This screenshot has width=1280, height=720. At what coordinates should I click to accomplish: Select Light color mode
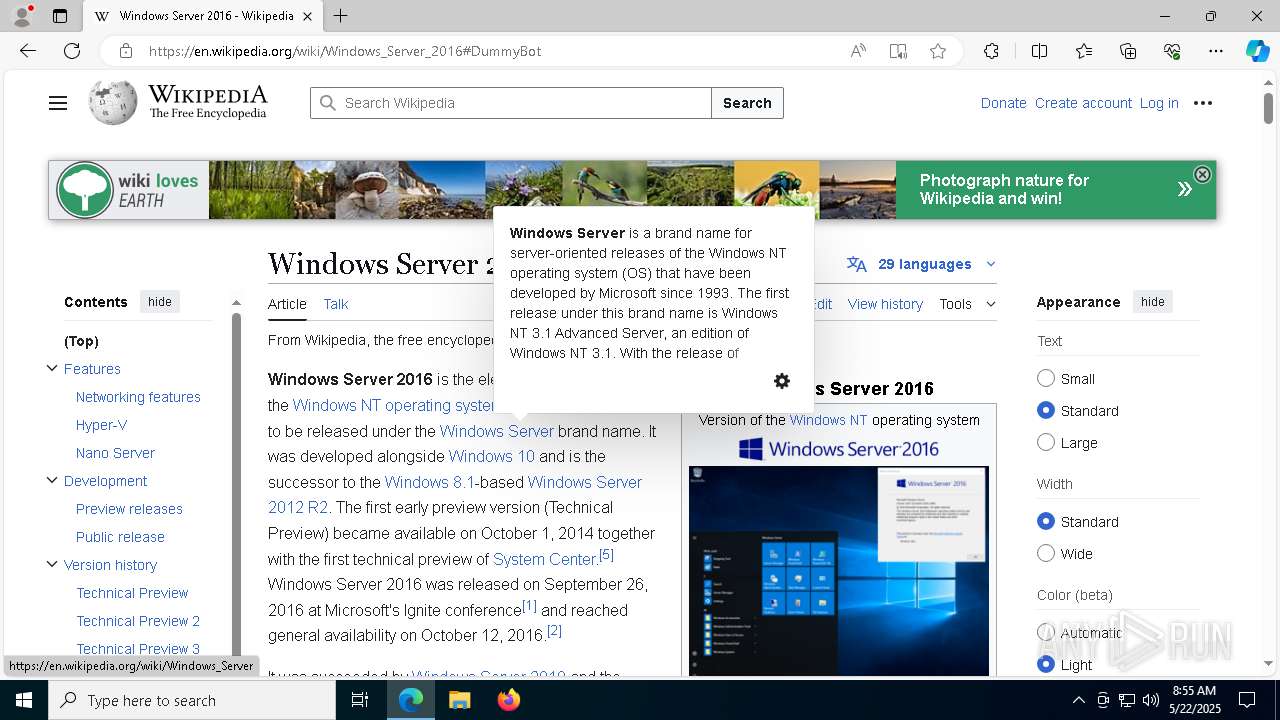pos(1046,664)
